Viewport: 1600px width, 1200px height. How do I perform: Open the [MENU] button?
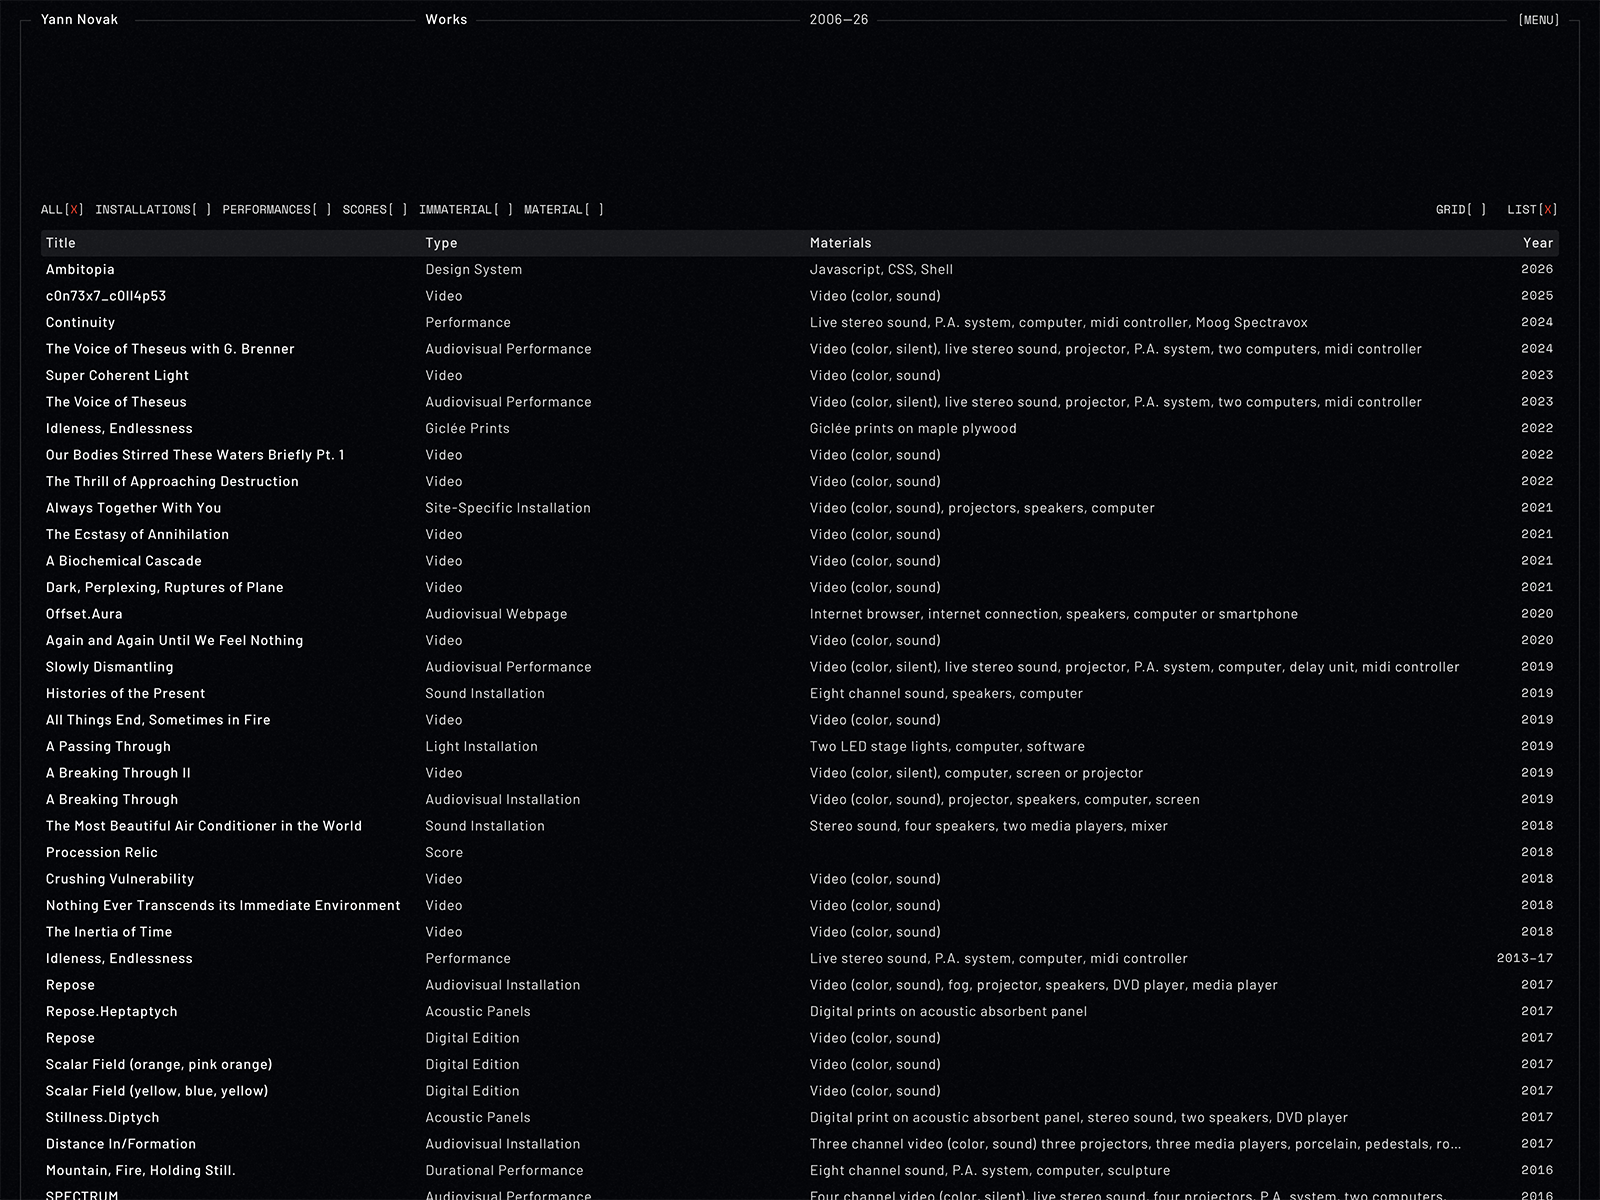coord(1538,20)
